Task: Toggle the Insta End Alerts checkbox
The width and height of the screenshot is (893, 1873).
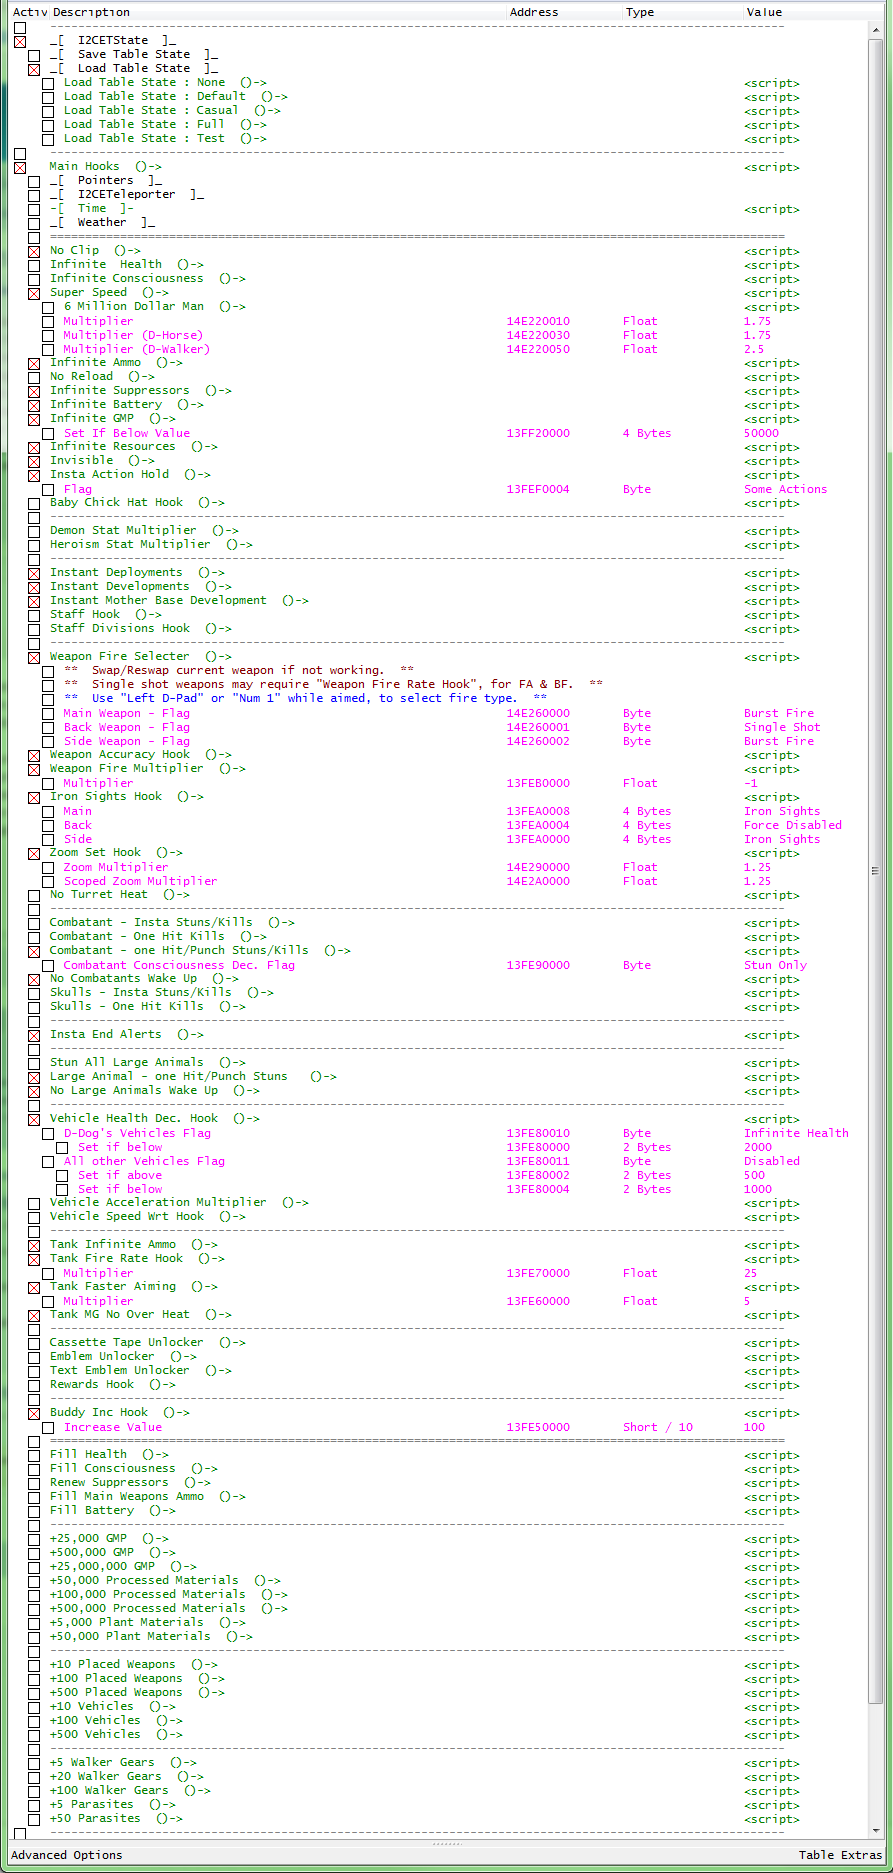Action: tap(34, 1036)
